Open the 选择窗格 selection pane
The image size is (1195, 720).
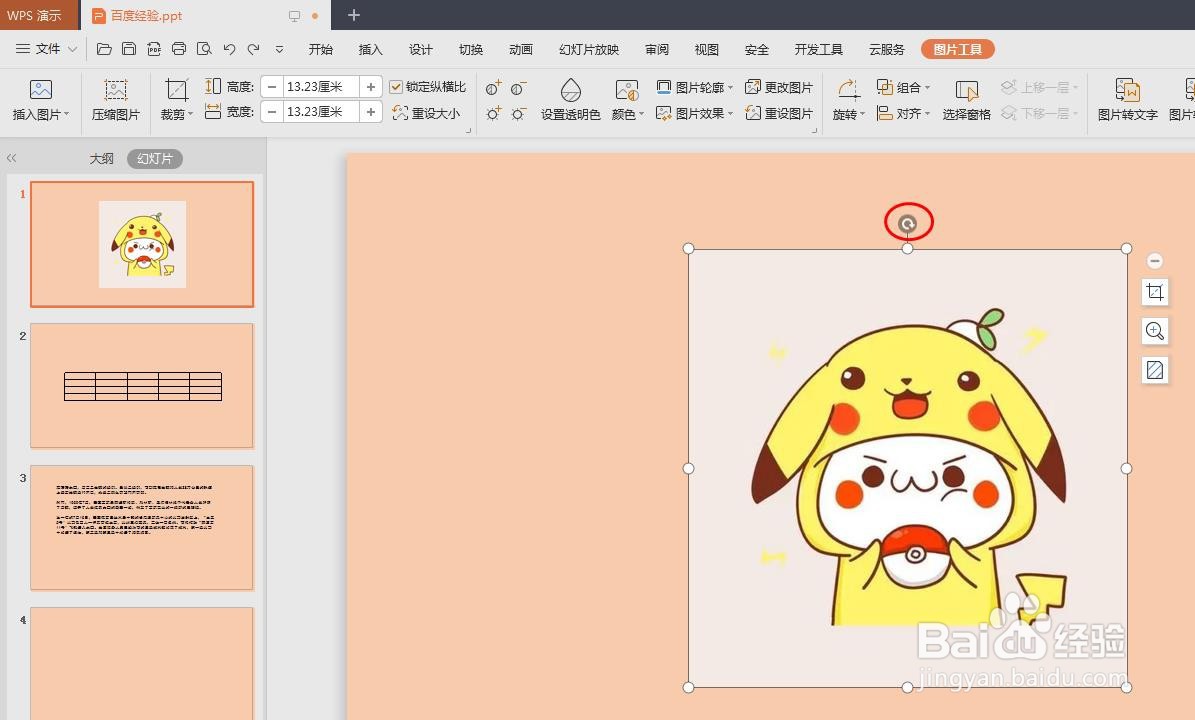pos(966,100)
